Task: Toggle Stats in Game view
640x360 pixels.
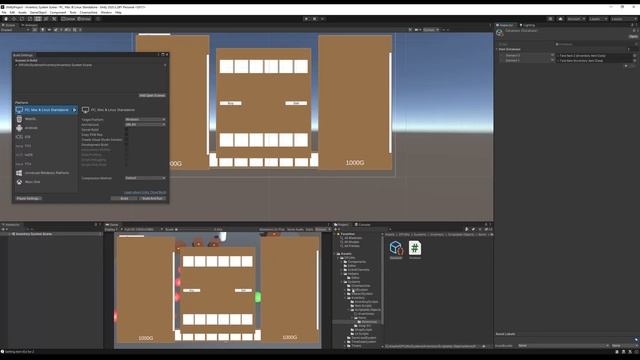Action: click(309, 229)
